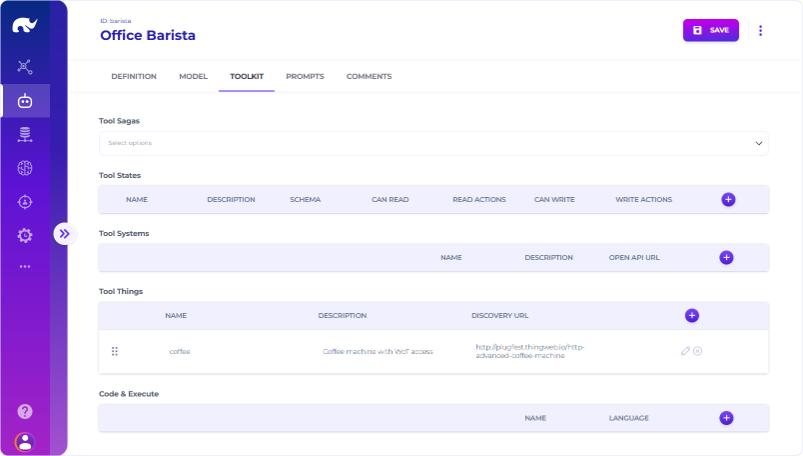Click the READ ACTIONS column header
Screen dimensions: 803x456
pyautogui.click(x=479, y=199)
